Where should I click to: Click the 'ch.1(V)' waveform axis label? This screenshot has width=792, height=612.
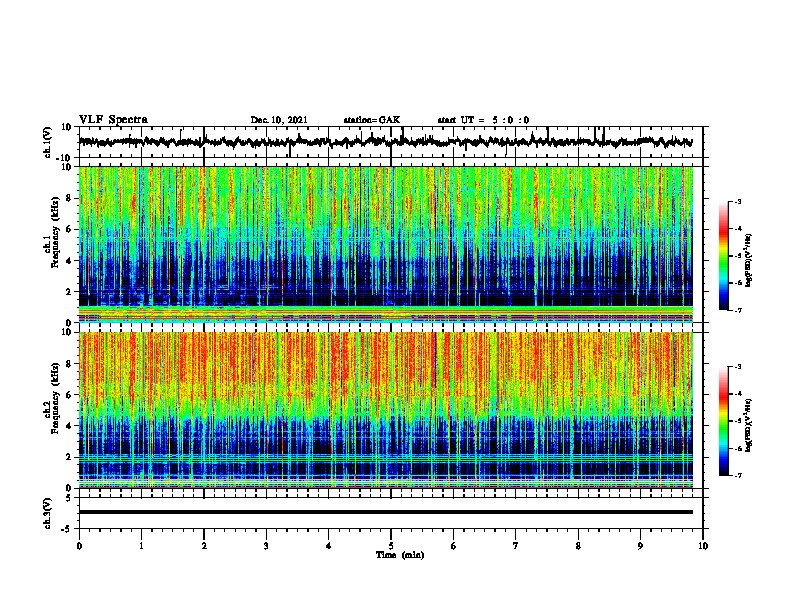tap(48, 142)
